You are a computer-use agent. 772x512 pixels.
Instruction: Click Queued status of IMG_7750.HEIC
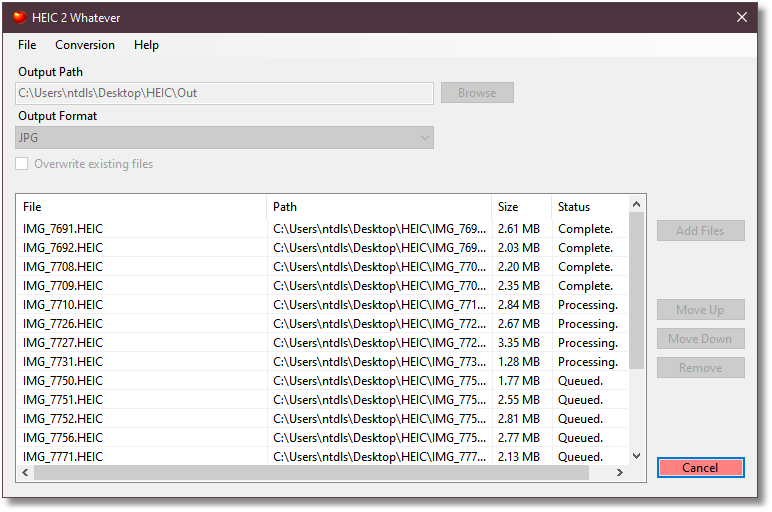(580, 381)
